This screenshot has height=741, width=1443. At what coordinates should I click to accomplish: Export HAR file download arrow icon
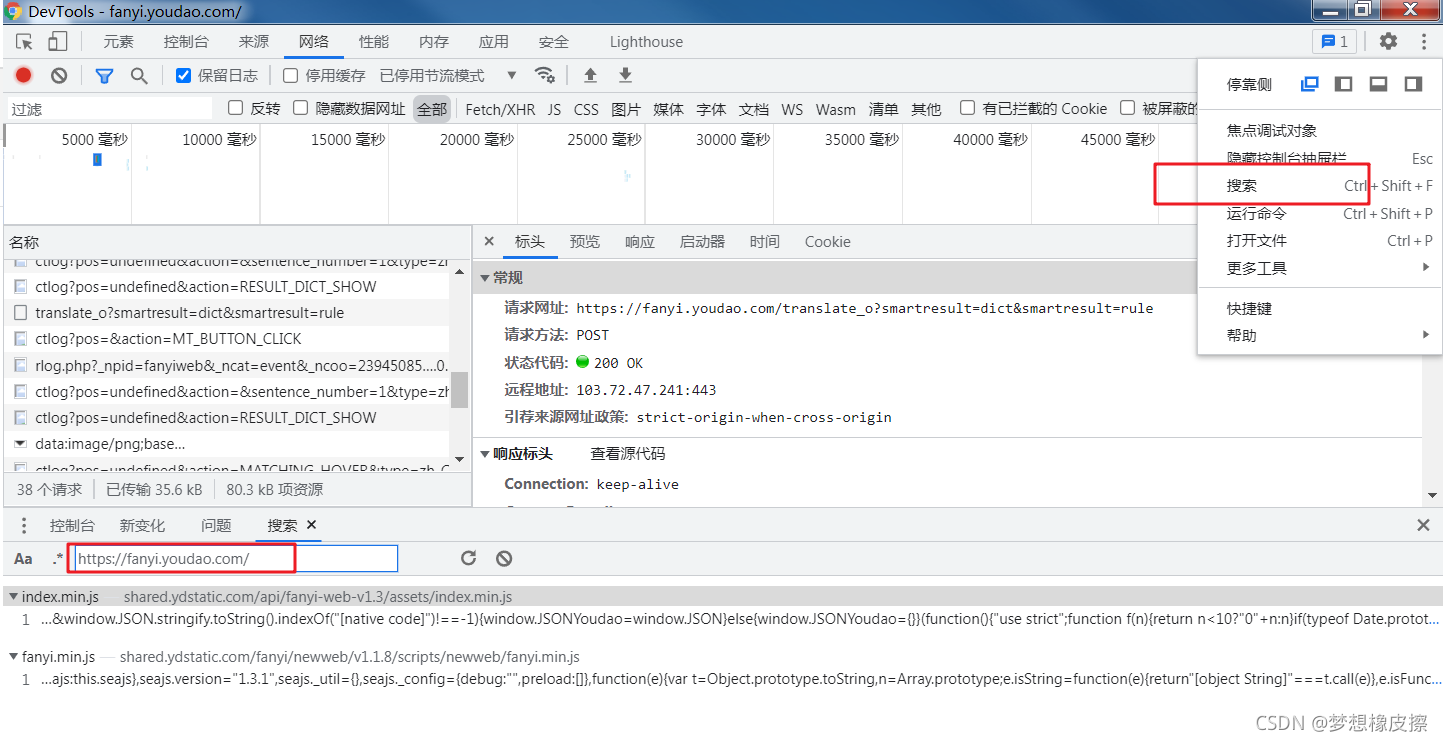(x=625, y=75)
